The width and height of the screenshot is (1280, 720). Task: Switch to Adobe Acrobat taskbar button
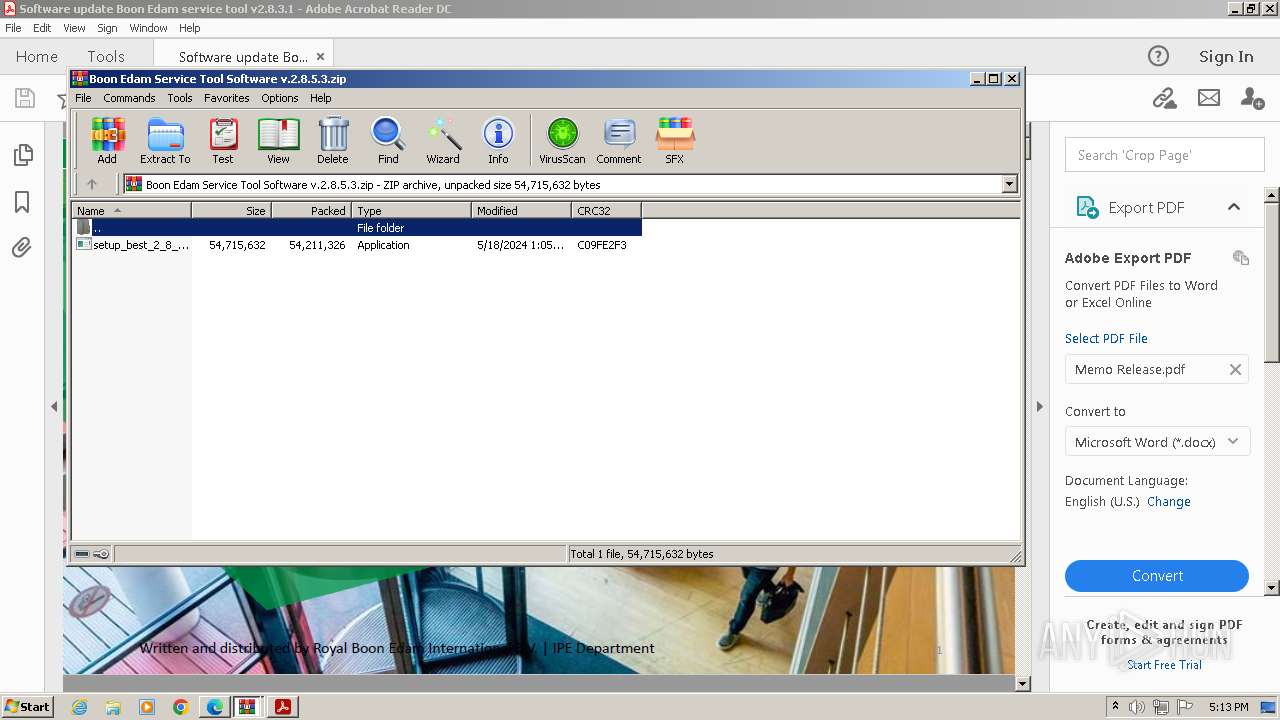coord(283,707)
